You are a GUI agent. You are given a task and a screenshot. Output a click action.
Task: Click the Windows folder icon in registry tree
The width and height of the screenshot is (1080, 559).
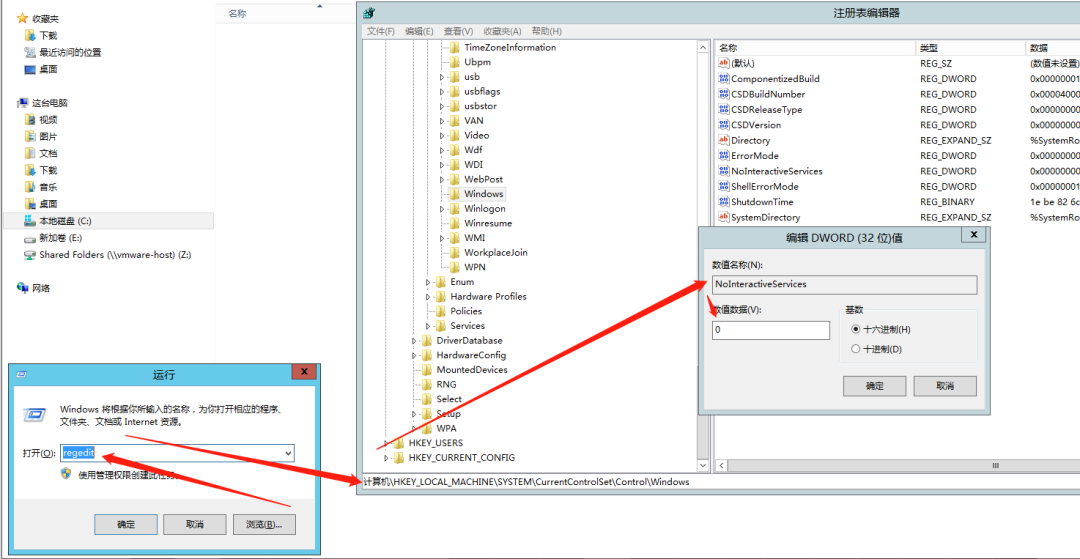(x=455, y=194)
